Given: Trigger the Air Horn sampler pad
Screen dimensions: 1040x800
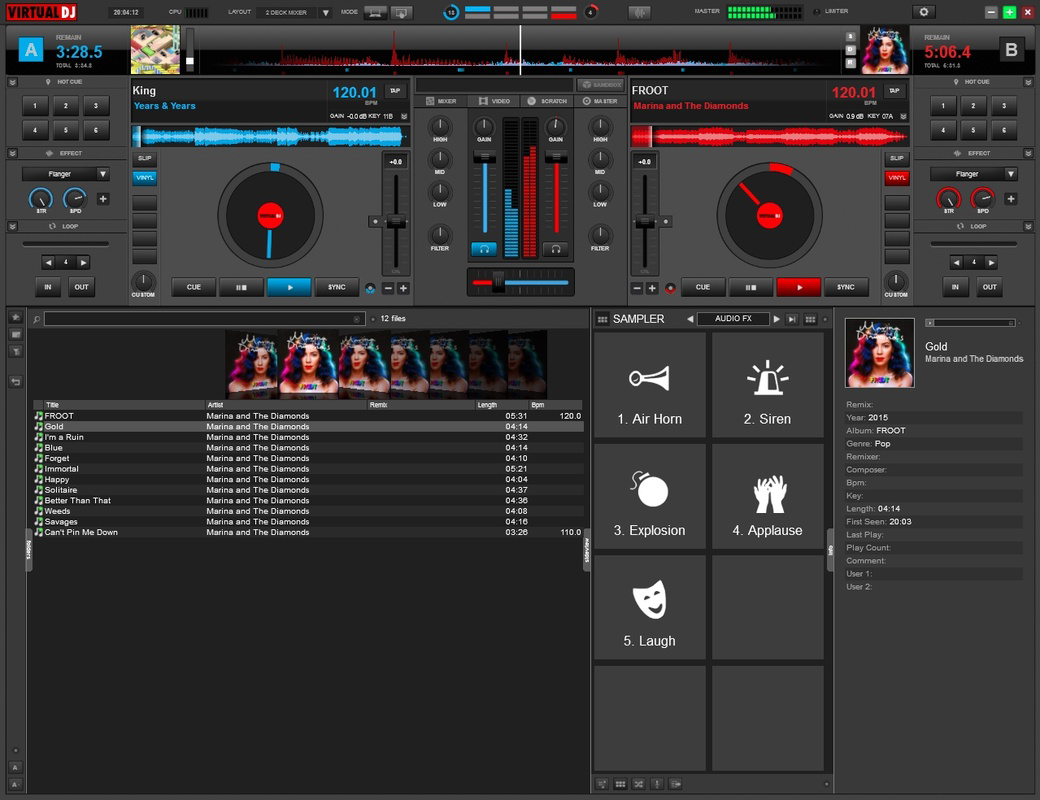Looking at the screenshot, I should click(649, 385).
